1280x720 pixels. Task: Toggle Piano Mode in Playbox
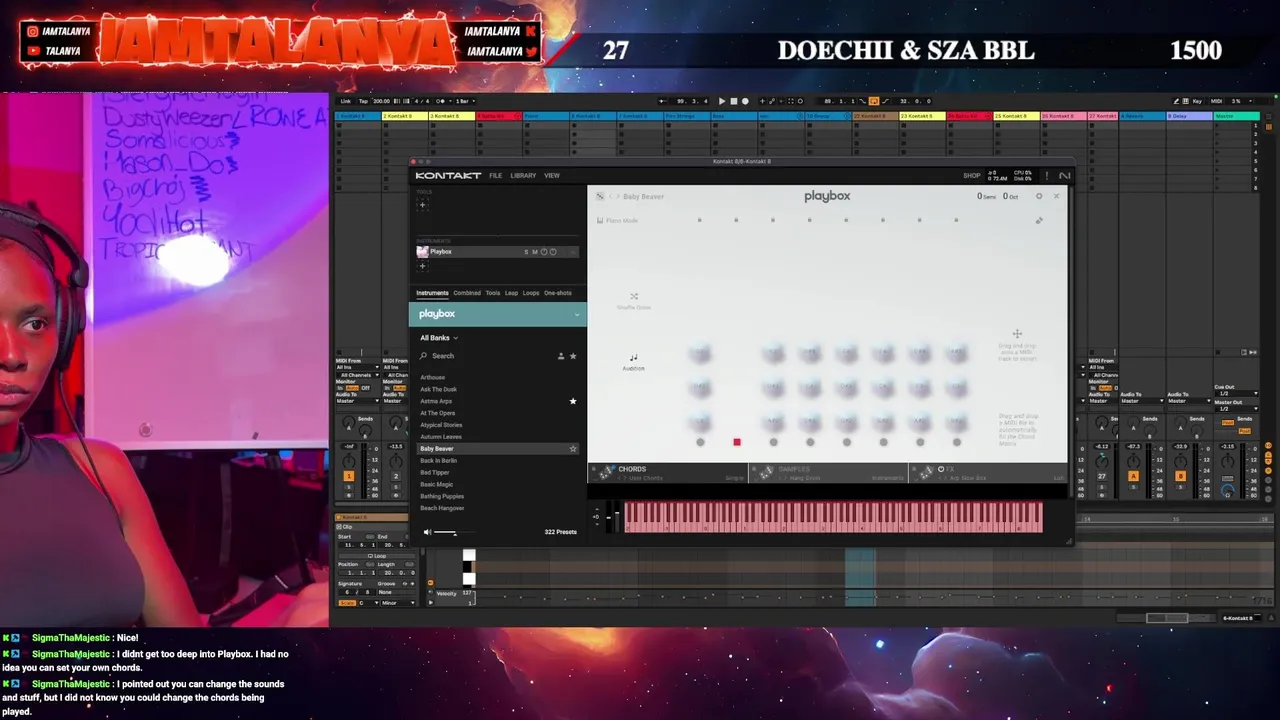point(617,220)
